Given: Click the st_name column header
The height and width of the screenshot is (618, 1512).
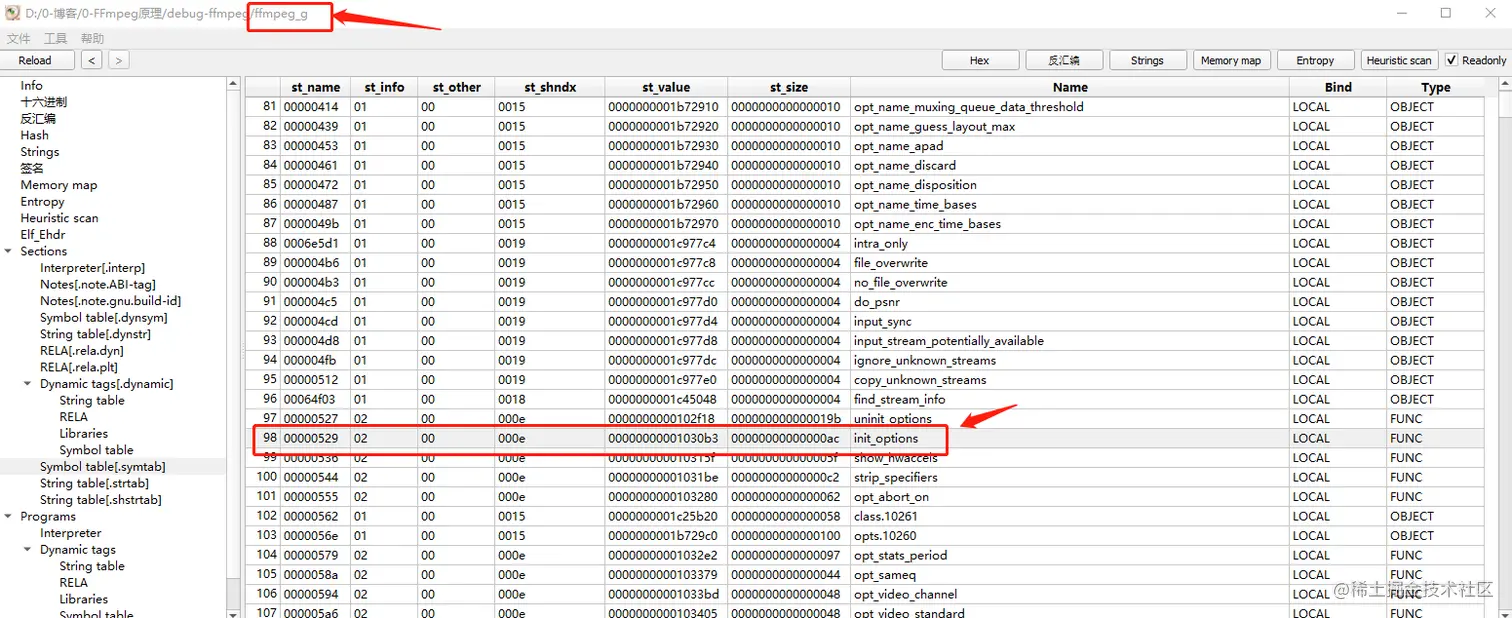Looking at the screenshot, I should tap(315, 87).
